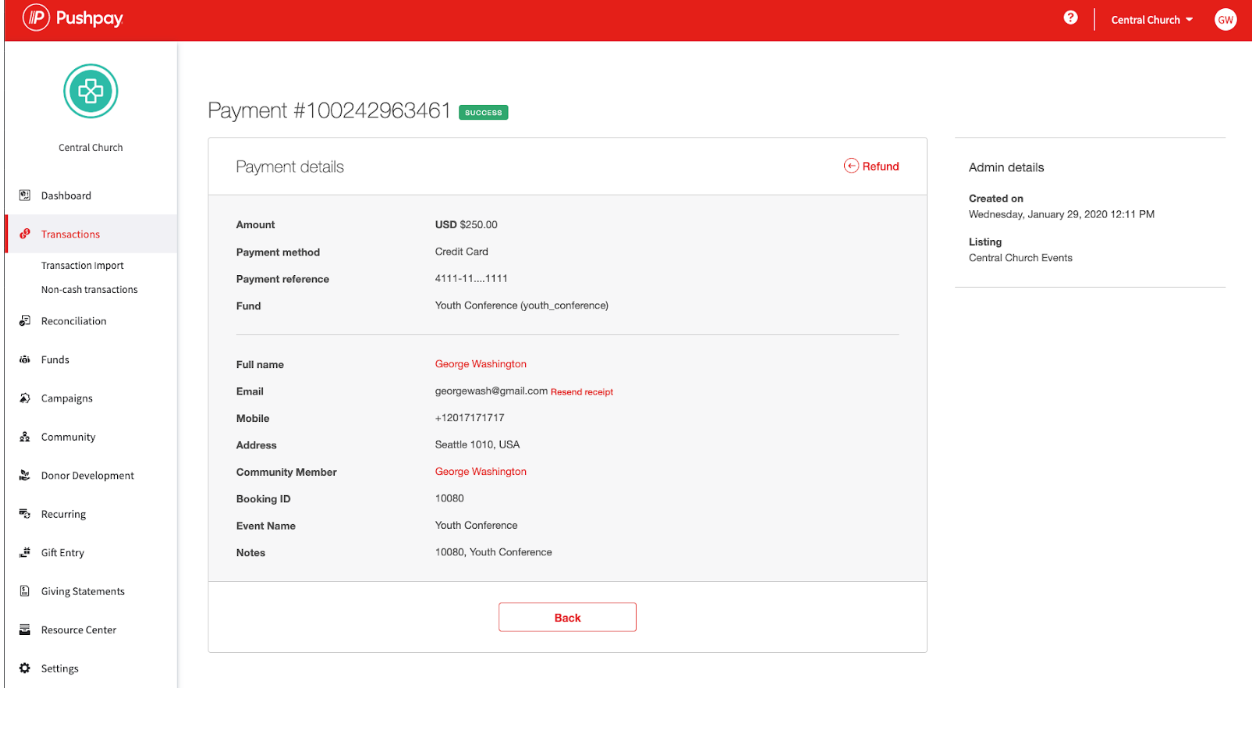Open George Washington's community member profile
Viewport: 1258px width, 732px height.
click(x=480, y=471)
